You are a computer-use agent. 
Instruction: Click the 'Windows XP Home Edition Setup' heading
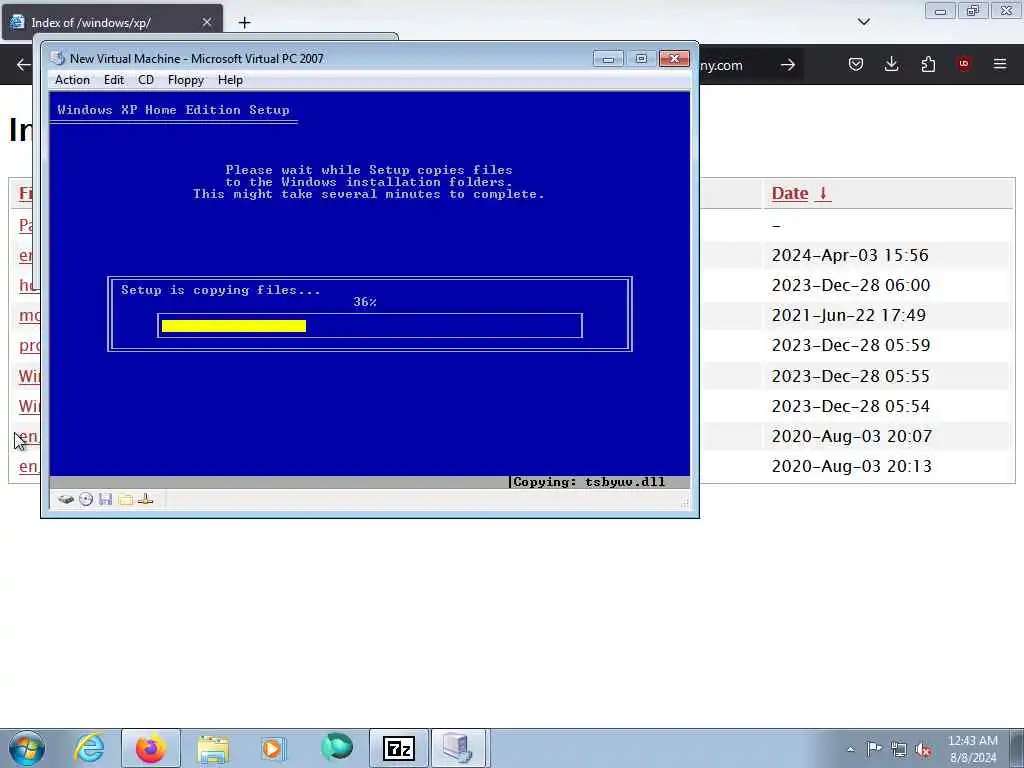(x=173, y=110)
